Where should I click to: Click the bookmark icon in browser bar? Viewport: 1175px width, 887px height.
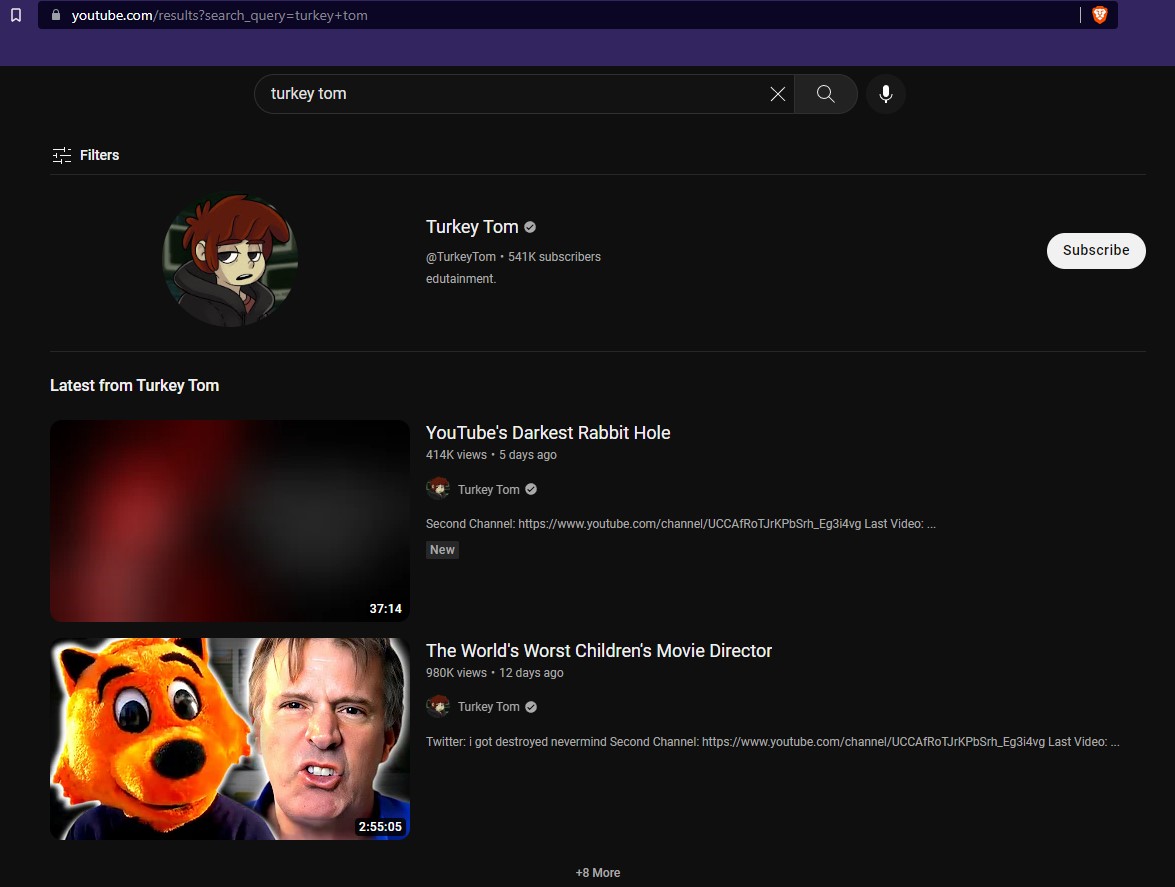pyautogui.click(x=15, y=15)
